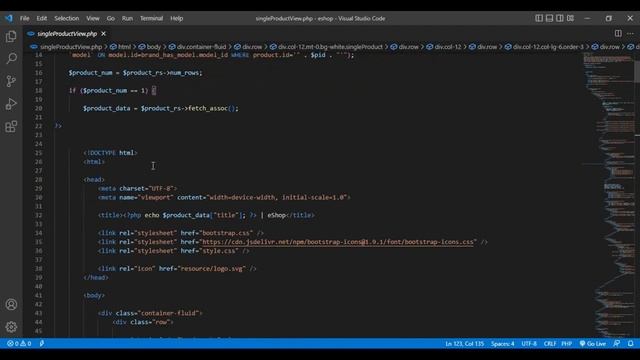Click the opening <body> tag line
The width and height of the screenshot is (640, 360).
coord(94,296)
